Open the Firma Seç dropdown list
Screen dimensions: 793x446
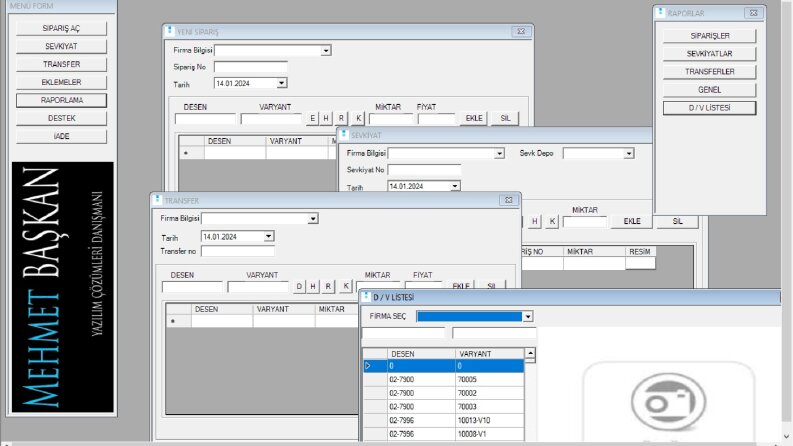click(x=527, y=317)
